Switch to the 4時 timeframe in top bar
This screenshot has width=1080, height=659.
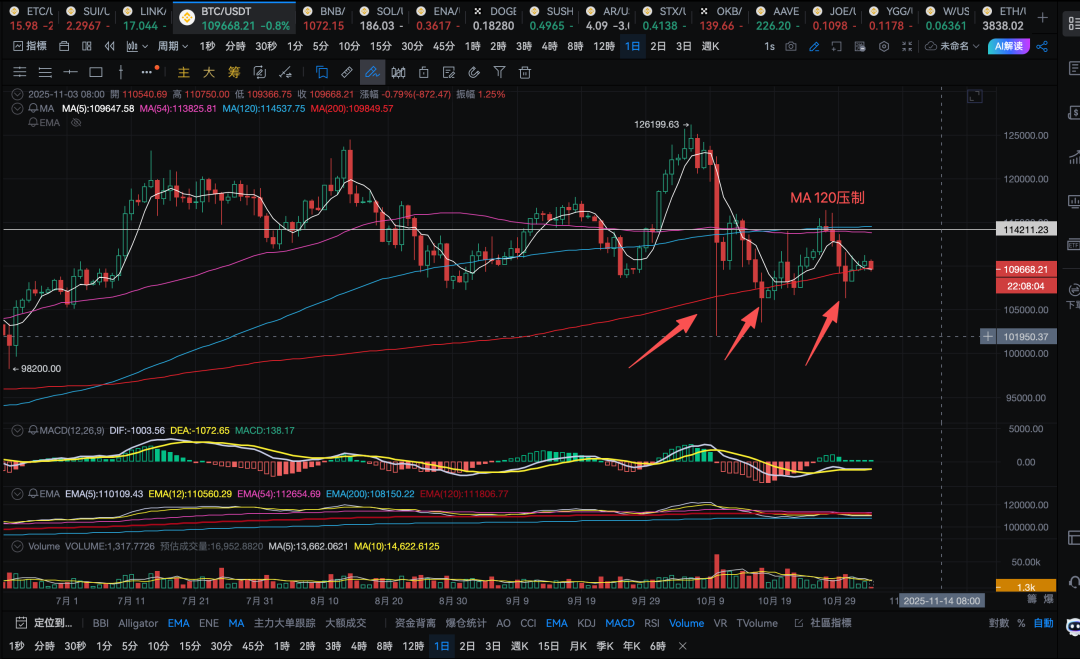[549, 46]
